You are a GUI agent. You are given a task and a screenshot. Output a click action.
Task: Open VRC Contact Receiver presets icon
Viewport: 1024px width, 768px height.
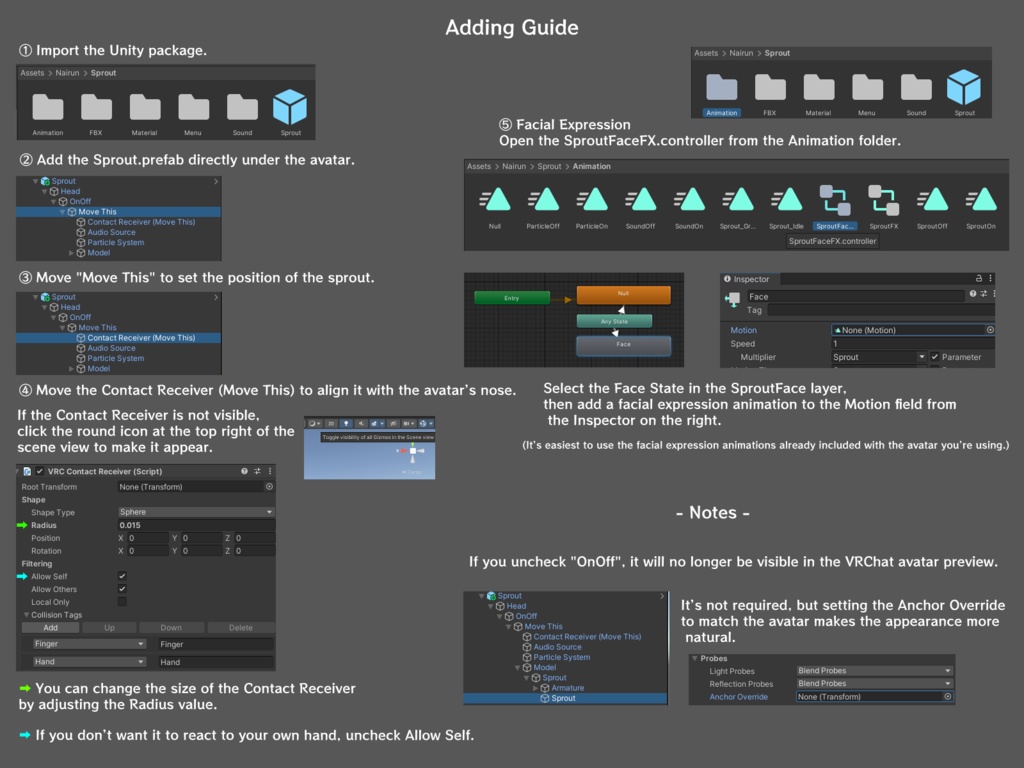tap(257, 471)
